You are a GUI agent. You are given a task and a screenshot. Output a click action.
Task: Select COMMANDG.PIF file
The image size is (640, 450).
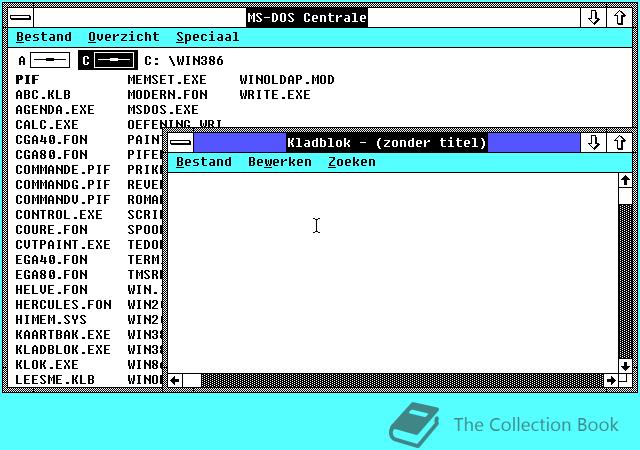[63, 185]
